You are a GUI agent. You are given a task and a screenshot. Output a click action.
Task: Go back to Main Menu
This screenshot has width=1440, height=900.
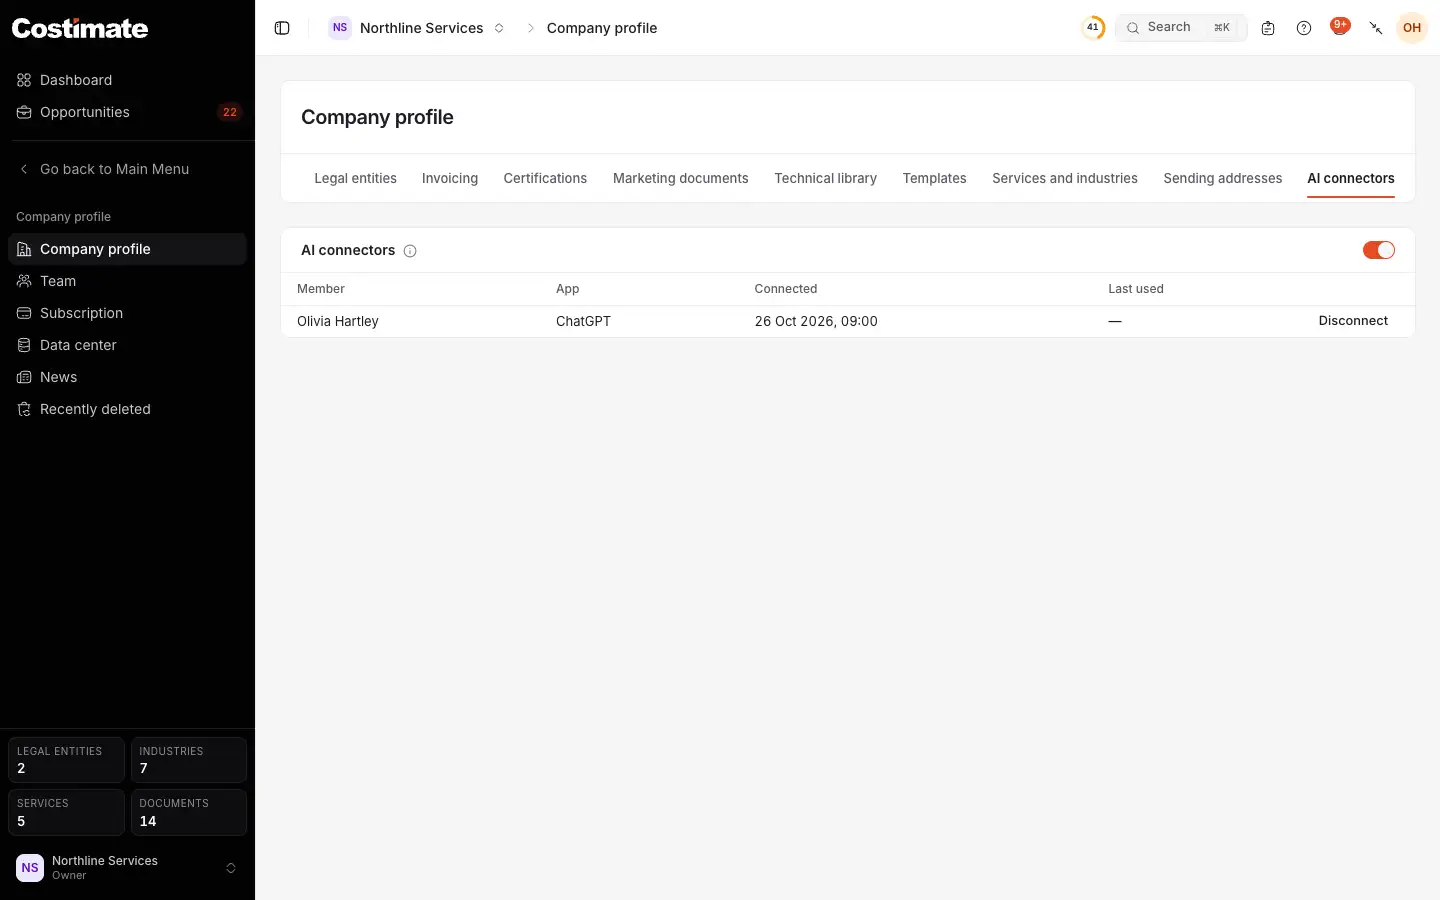coord(127,169)
